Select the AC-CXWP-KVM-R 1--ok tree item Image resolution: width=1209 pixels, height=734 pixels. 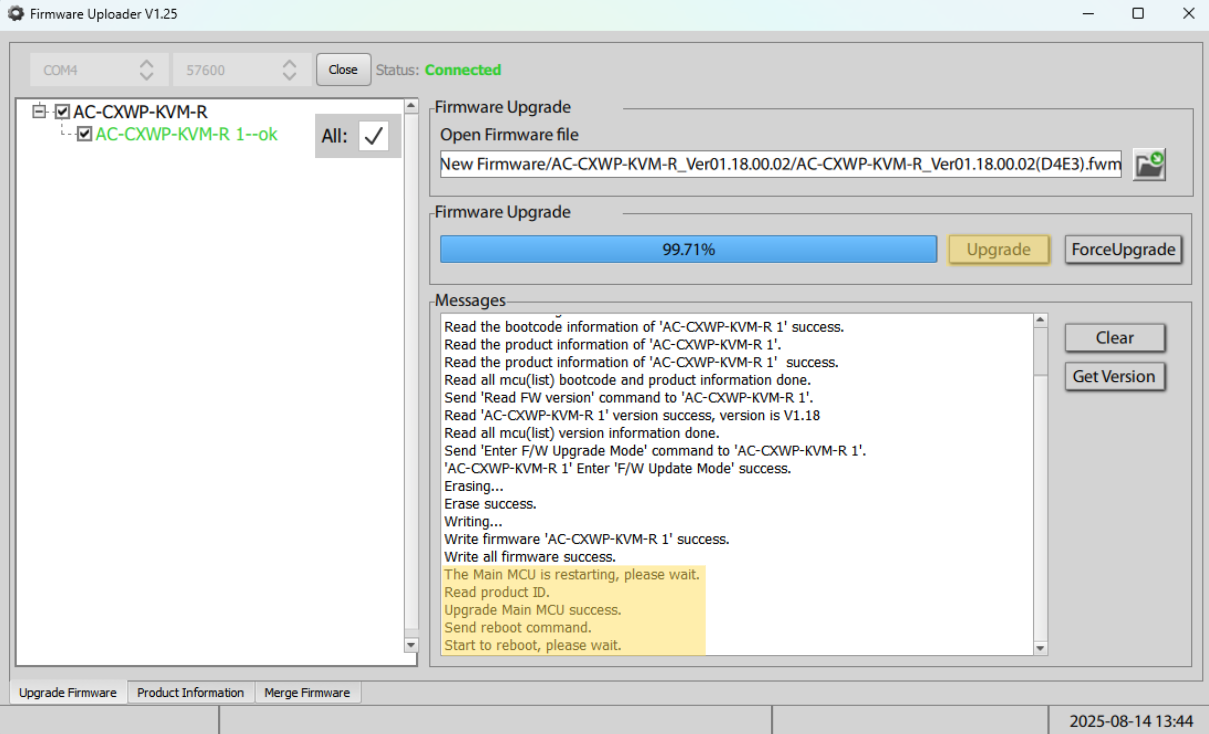point(186,134)
